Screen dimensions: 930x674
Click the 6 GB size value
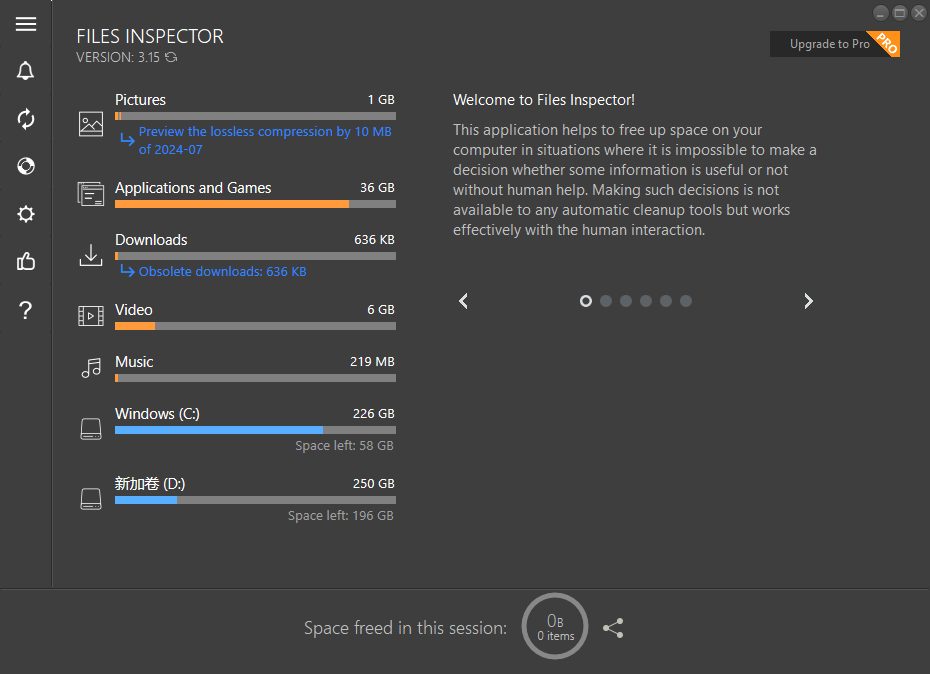381,310
